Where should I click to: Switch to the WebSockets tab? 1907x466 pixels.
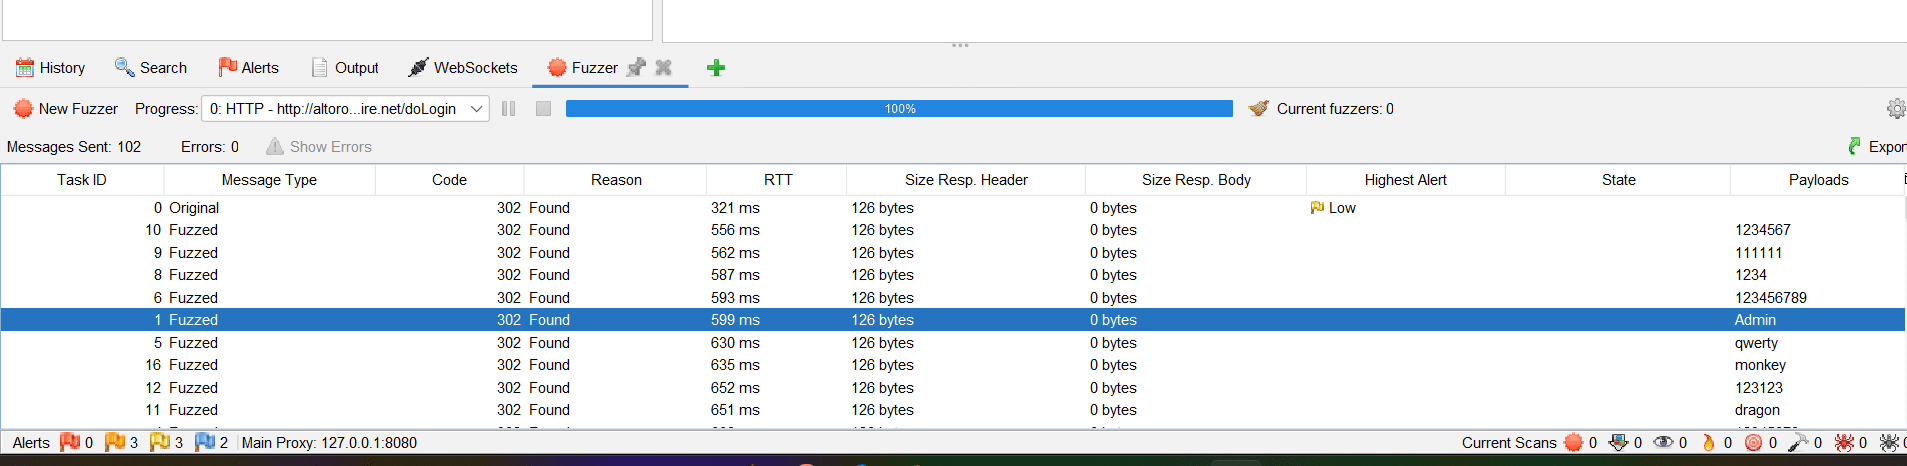click(463, 68)
